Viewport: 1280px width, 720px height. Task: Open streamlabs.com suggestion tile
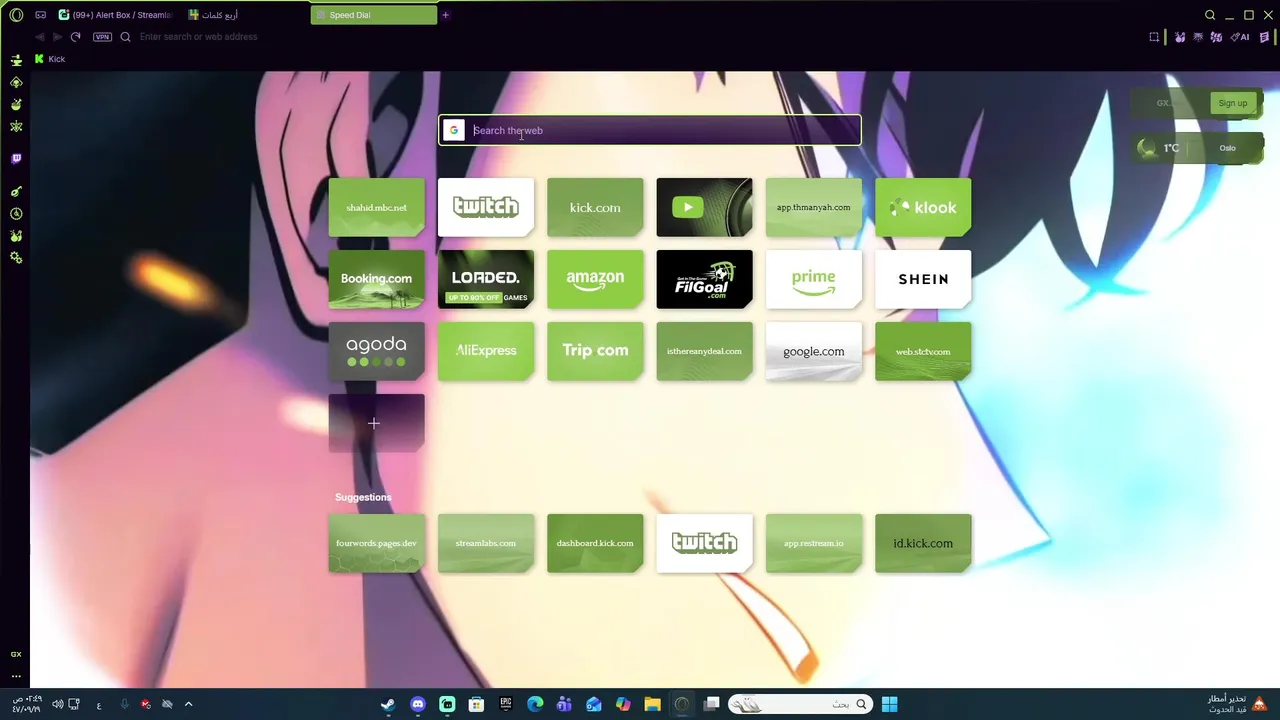[x=485, y=543]
